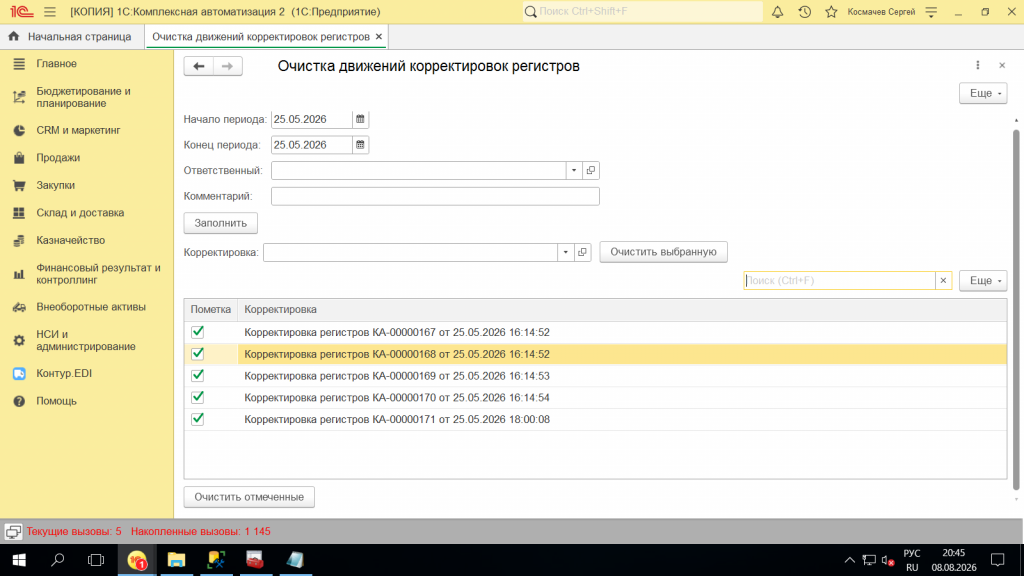Click the Корректировка column header
The height and width of the screenshot is (576, 1024).
(622, 310)
